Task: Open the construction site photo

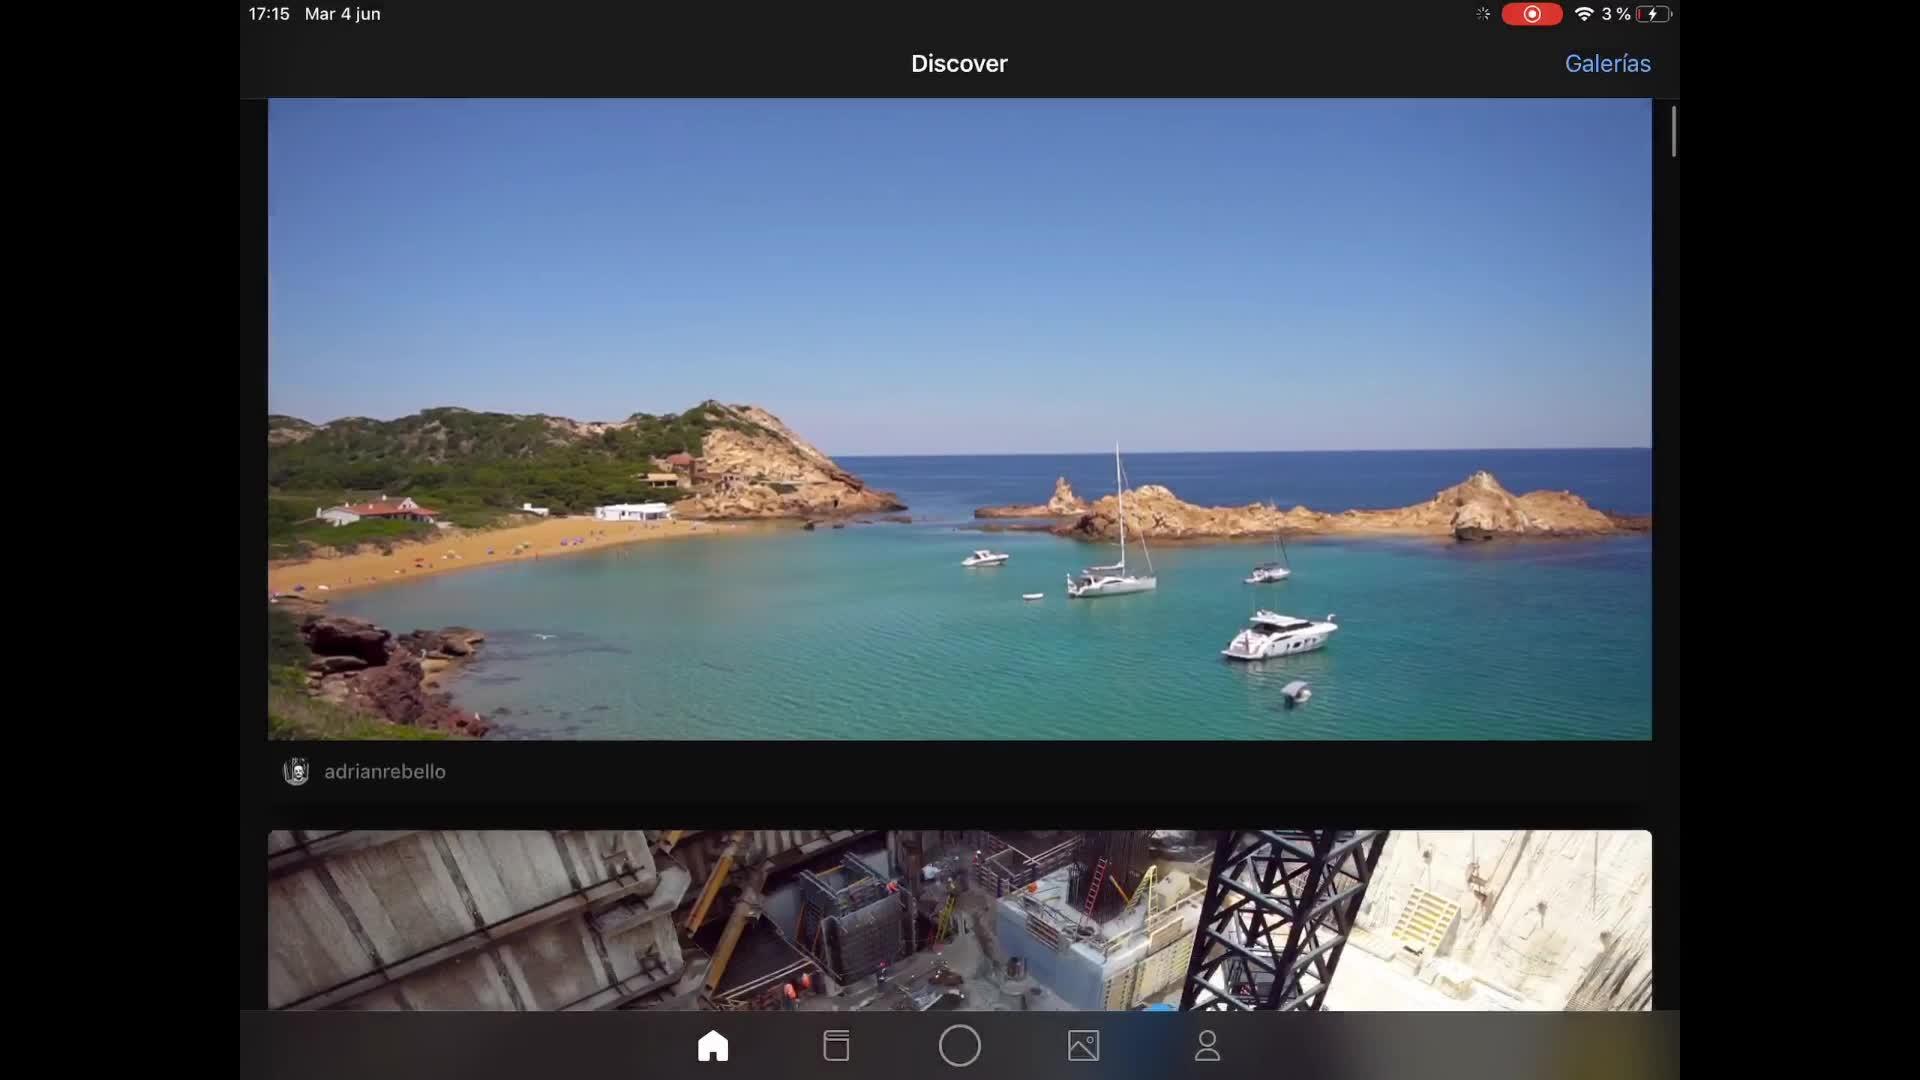Action: [x=959, y=920]
